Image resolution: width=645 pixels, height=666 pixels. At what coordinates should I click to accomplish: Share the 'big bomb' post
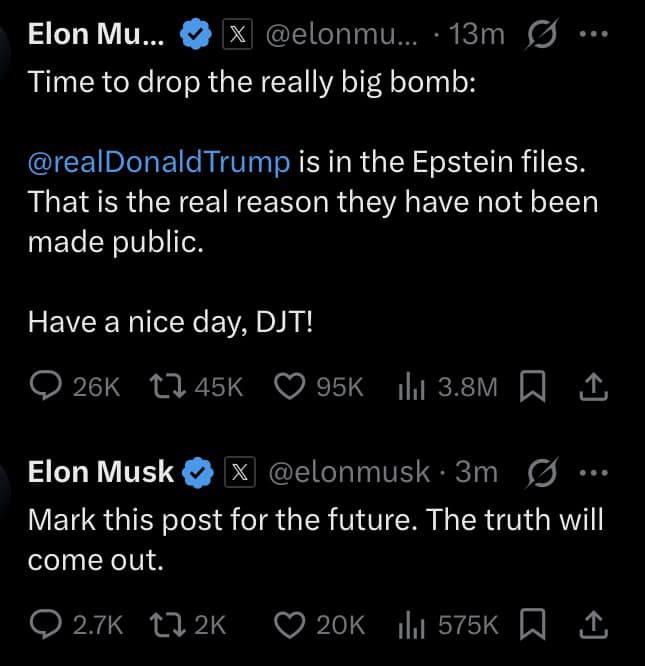coord(595,387)
